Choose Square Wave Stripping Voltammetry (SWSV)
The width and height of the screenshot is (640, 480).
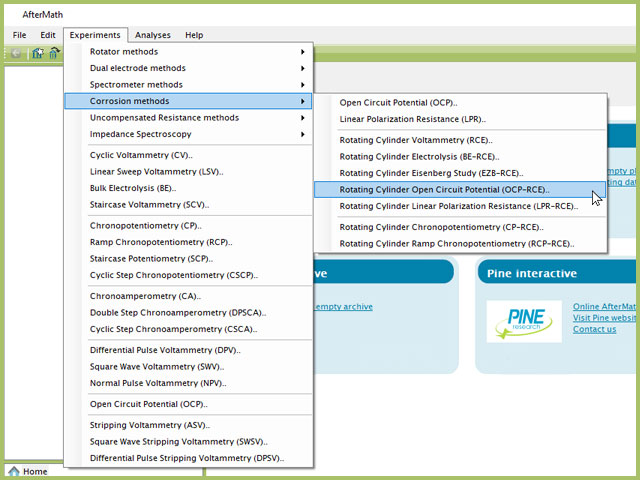188,442
